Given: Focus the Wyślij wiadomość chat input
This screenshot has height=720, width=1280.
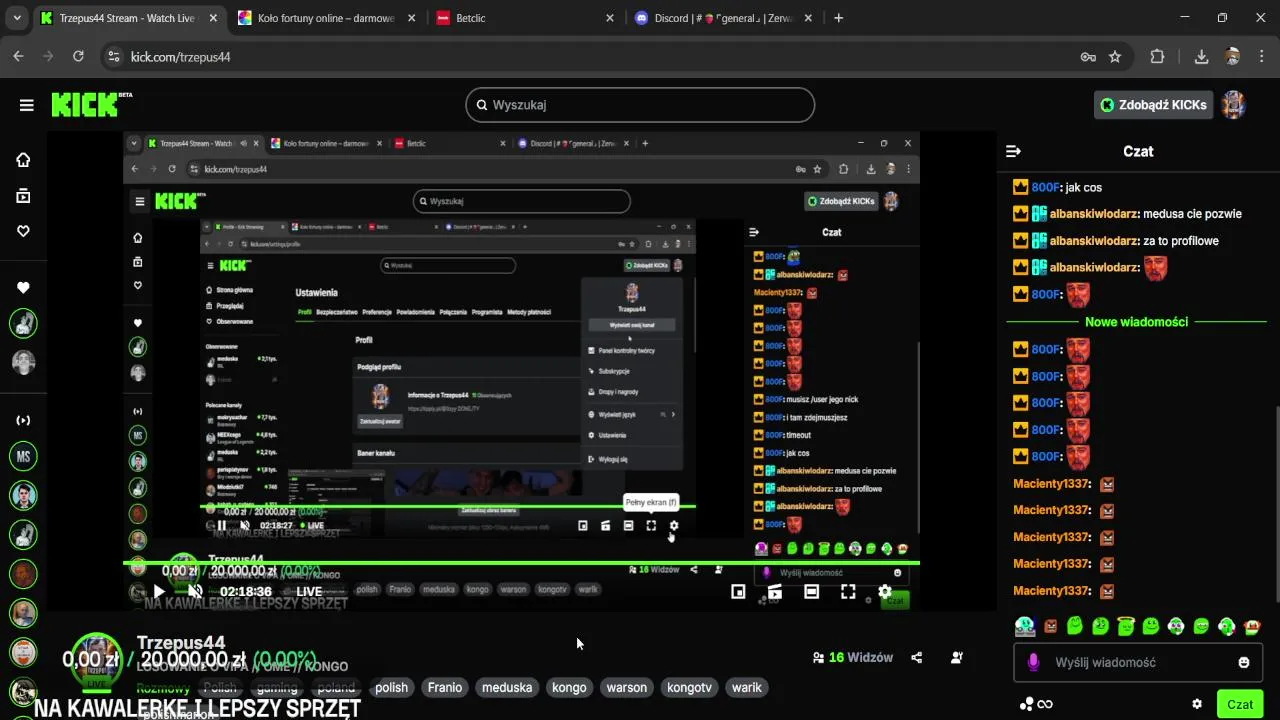Looking at the screenshot, I should pos(1138,662).
